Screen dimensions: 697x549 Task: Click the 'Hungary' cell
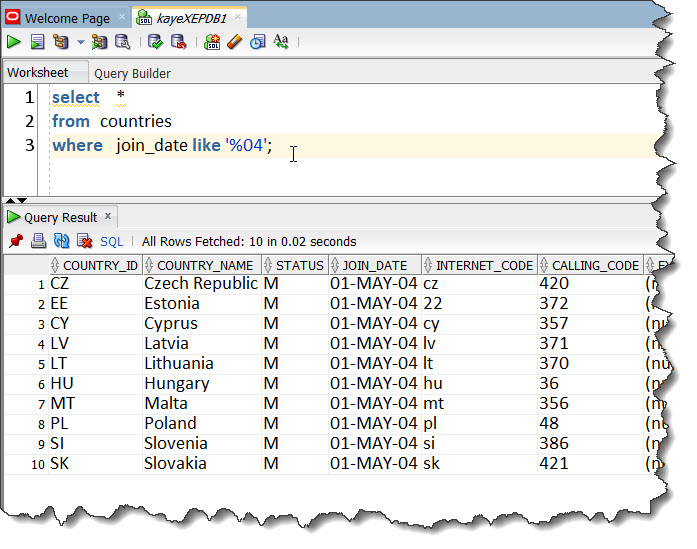(x=201, y=384)
